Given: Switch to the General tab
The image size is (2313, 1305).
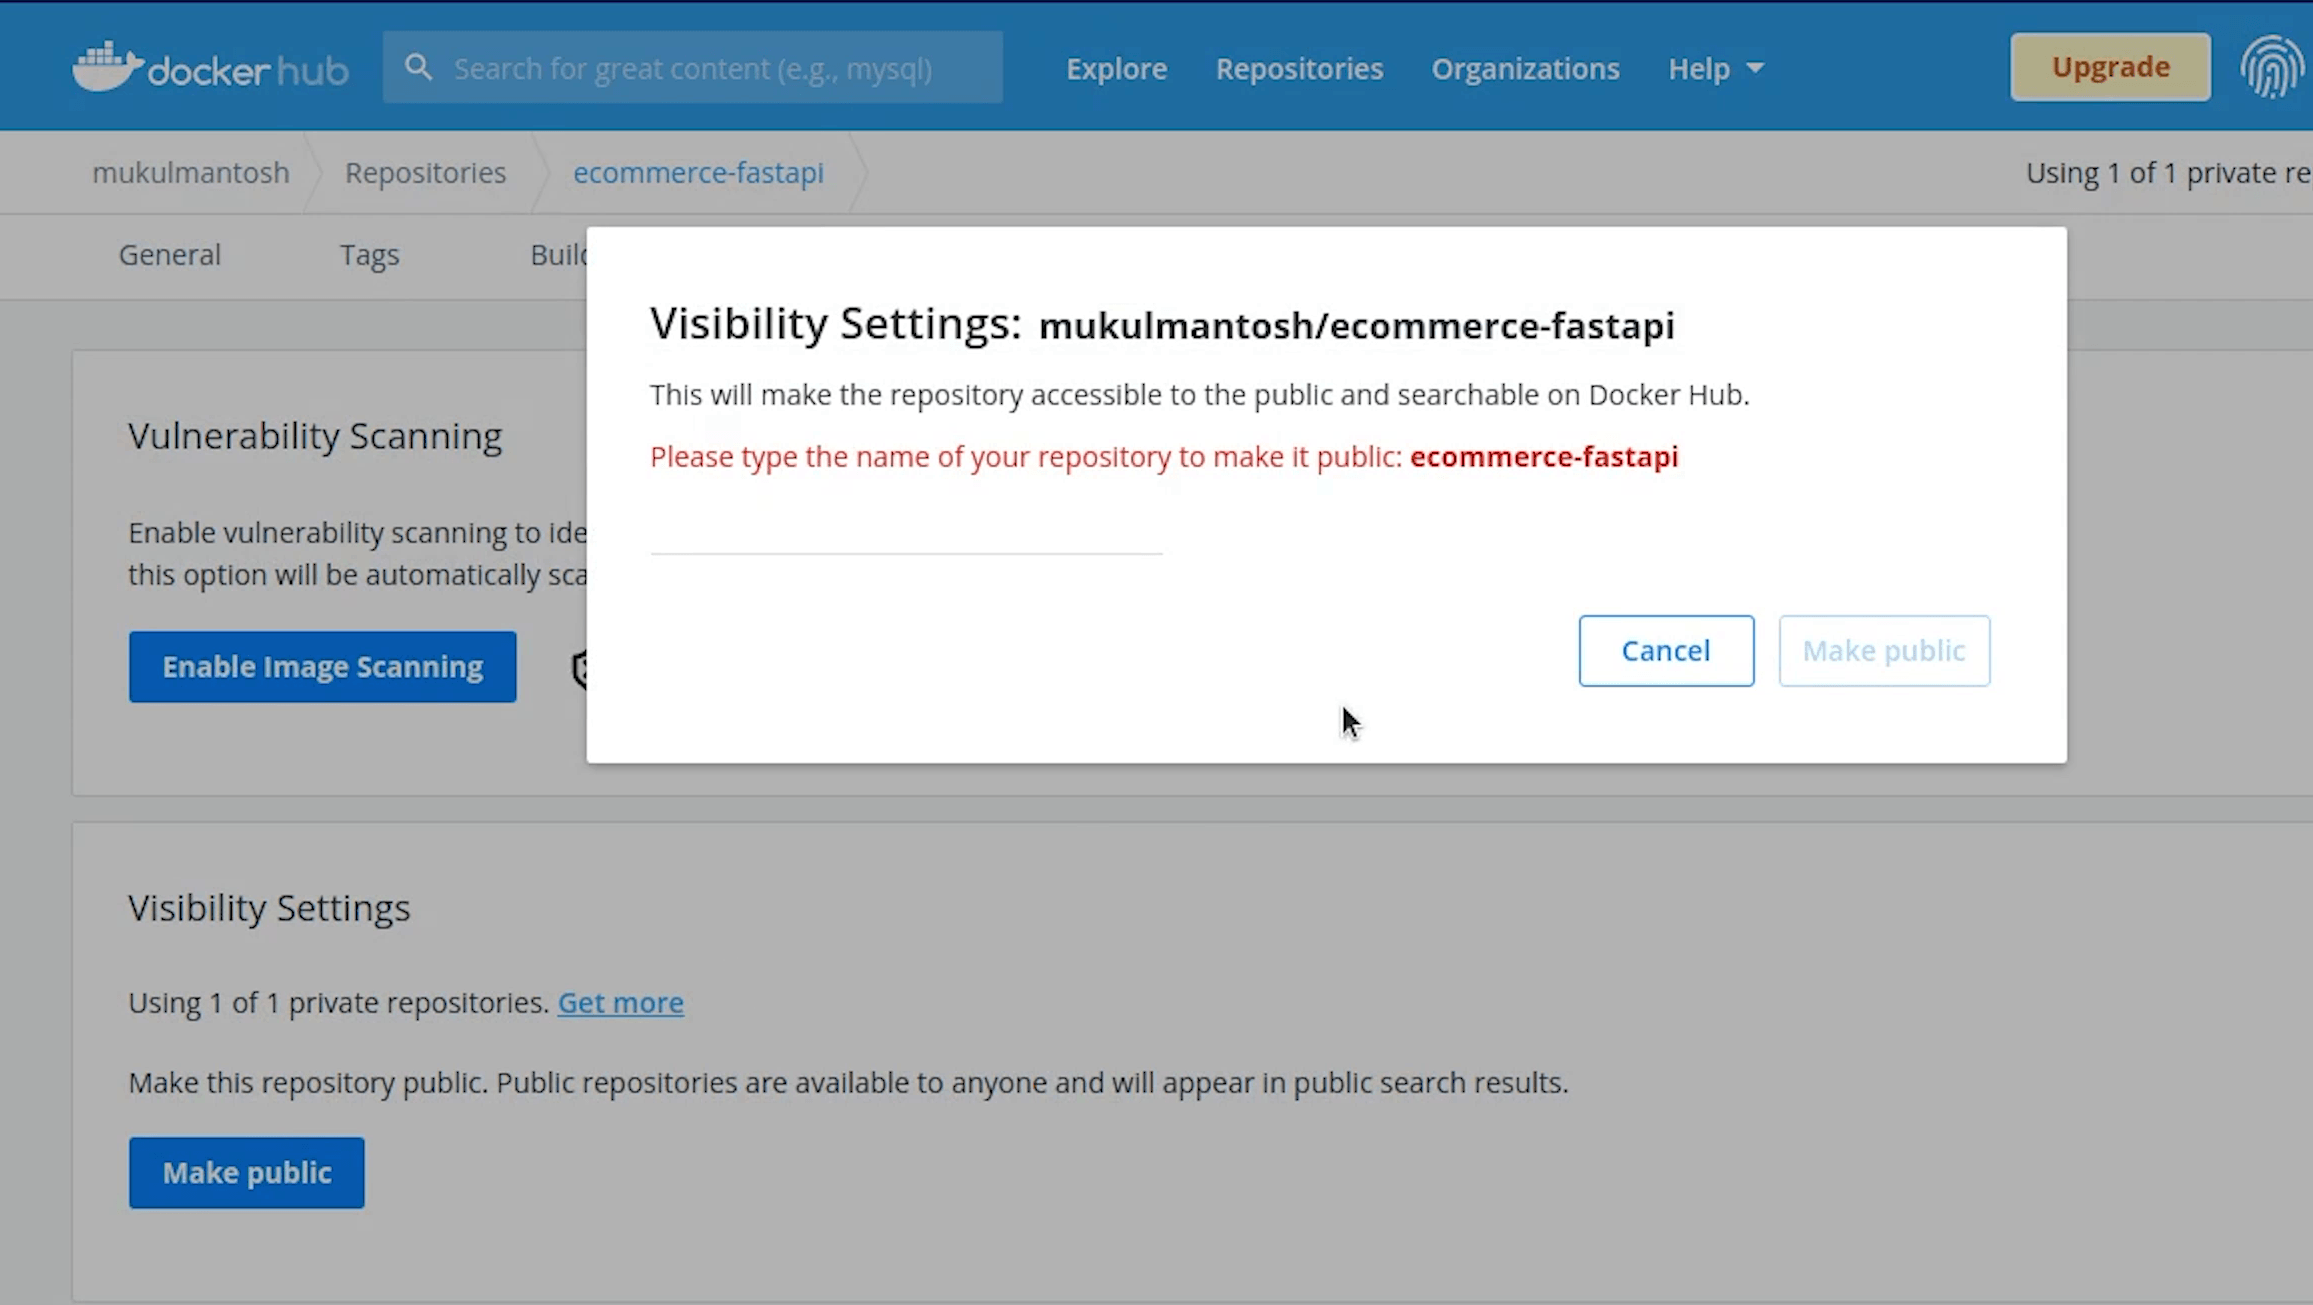Looking at the screenshot, I should [x=170, y=255].
